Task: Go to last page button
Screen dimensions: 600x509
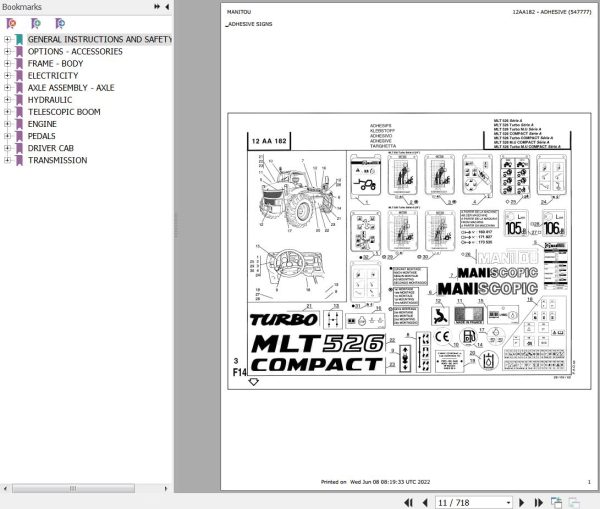Action: pyautogui.click(x=538, y=502)
